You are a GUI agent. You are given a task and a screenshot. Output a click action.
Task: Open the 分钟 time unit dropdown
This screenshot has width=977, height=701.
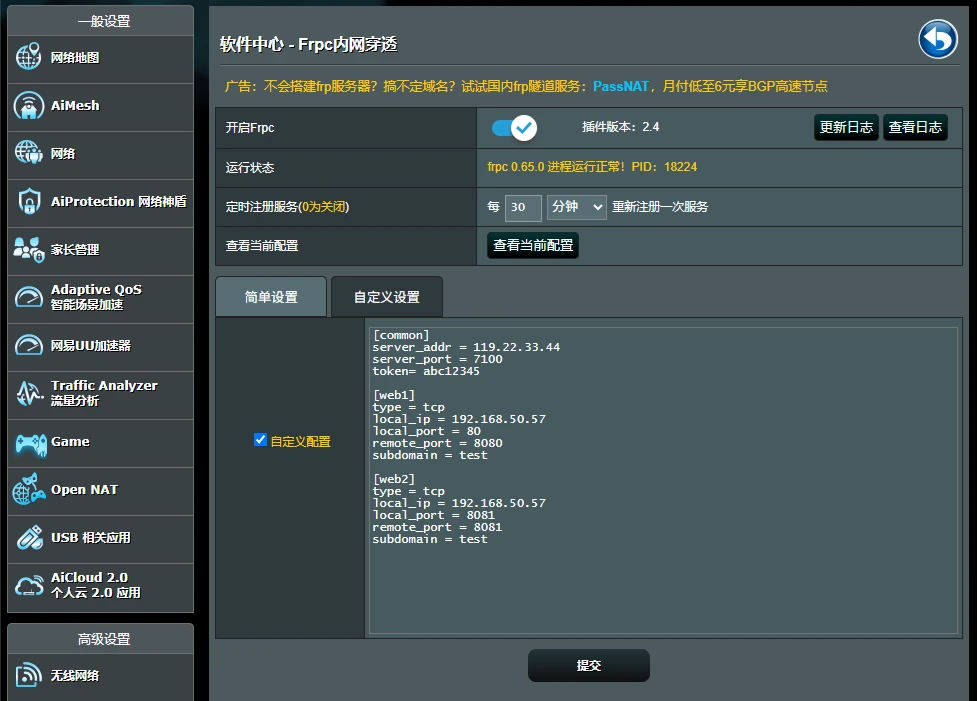(576, 207)
